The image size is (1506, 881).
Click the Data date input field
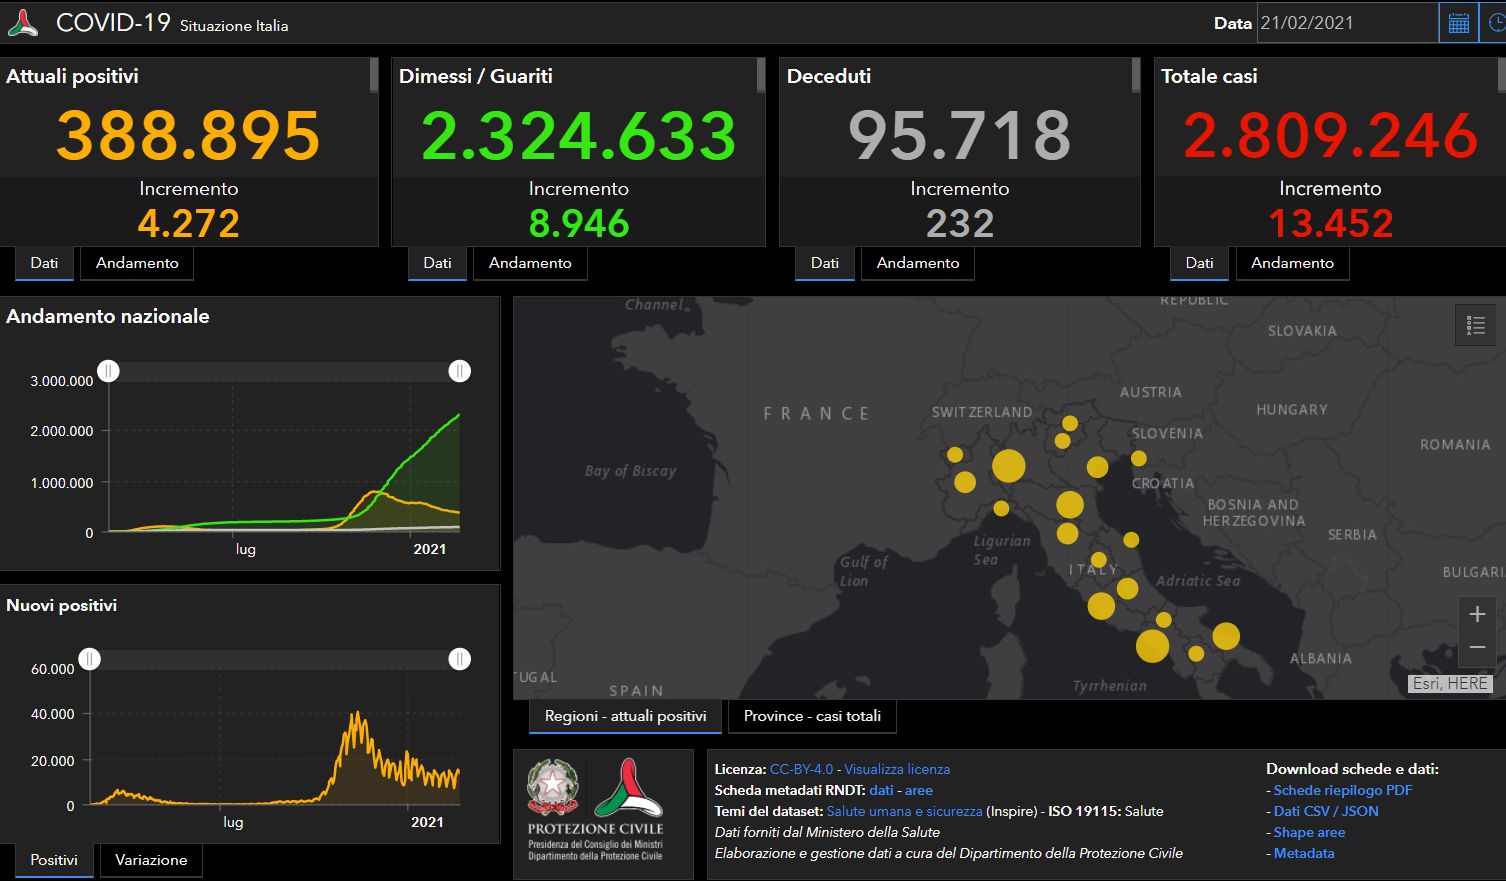pos(1345,23)
